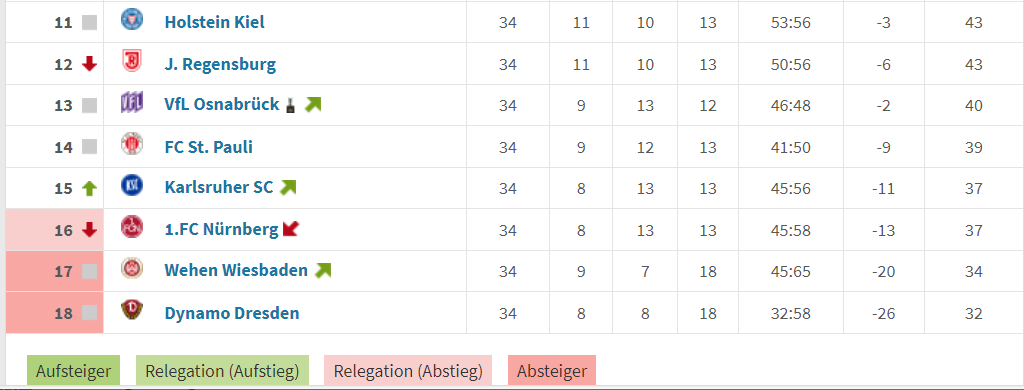Click the trophy icon next to VfL Osnabrück
This screenshot has height=390, width=1024.
point(291,105)
